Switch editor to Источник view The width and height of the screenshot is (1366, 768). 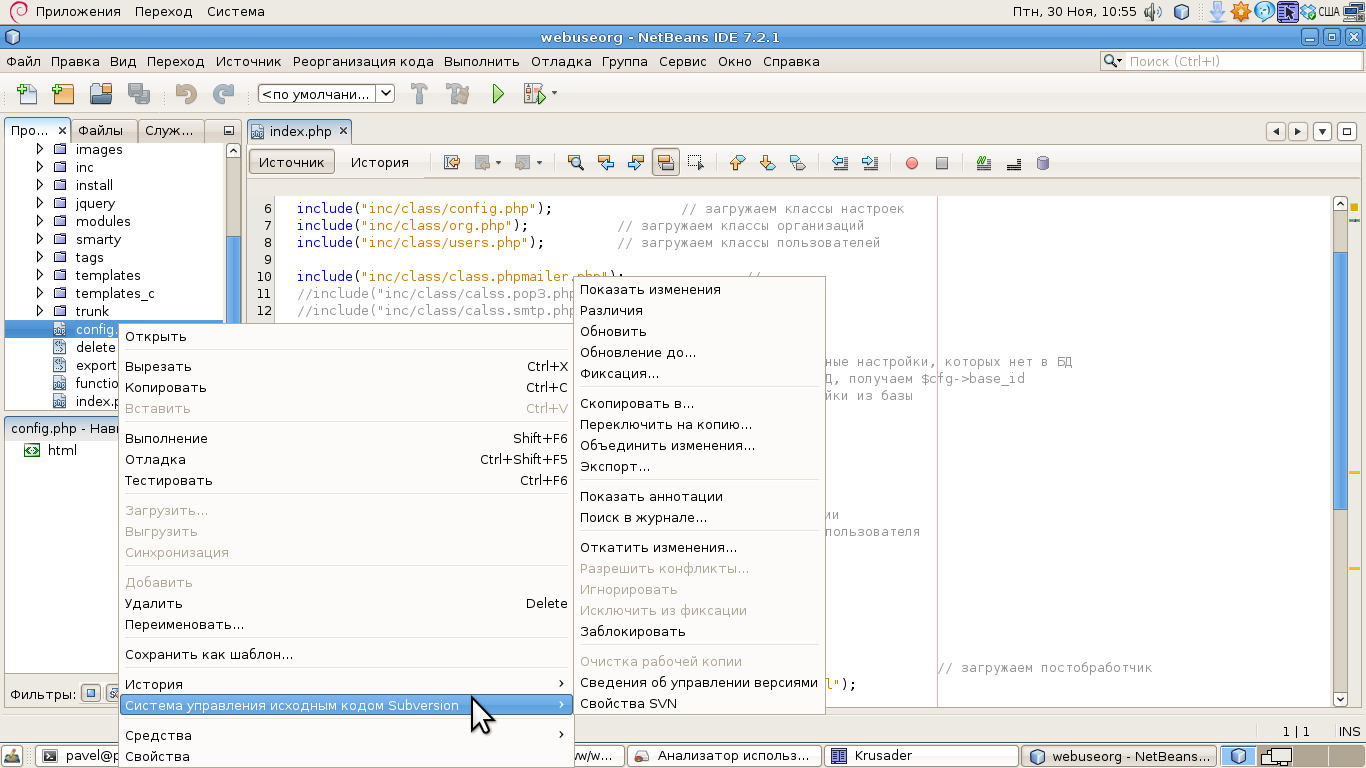pos(292,163)
